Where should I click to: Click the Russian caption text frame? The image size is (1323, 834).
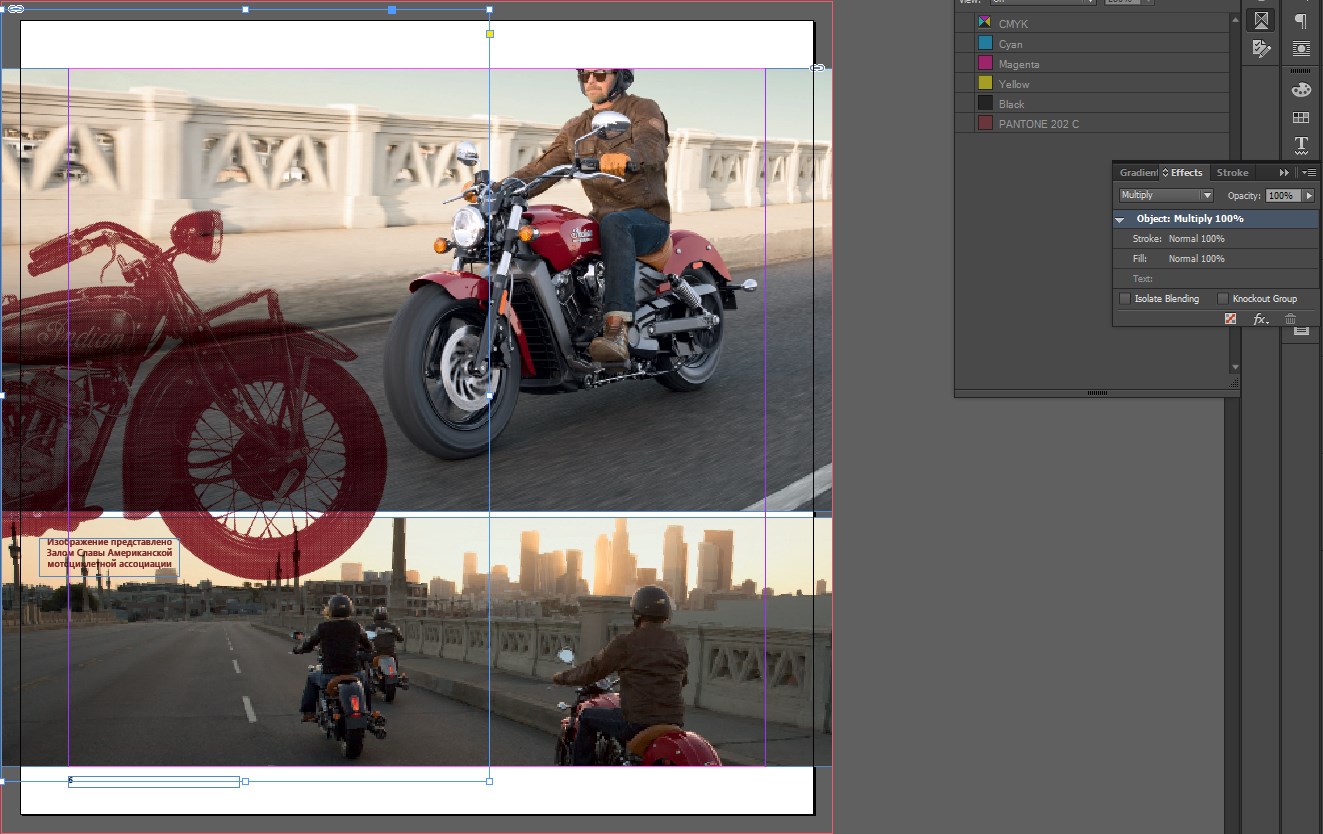point(109,555)
